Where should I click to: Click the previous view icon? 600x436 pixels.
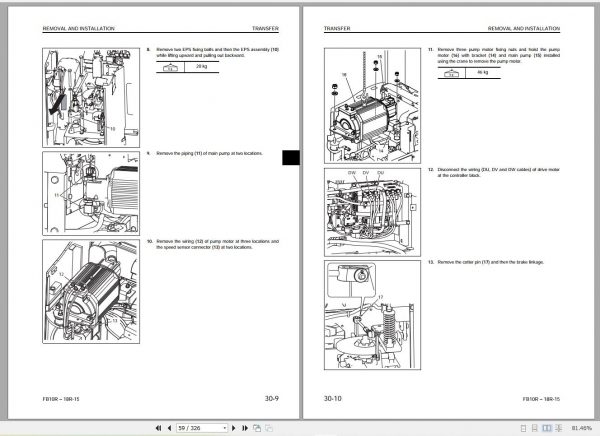tap(257, 428)
